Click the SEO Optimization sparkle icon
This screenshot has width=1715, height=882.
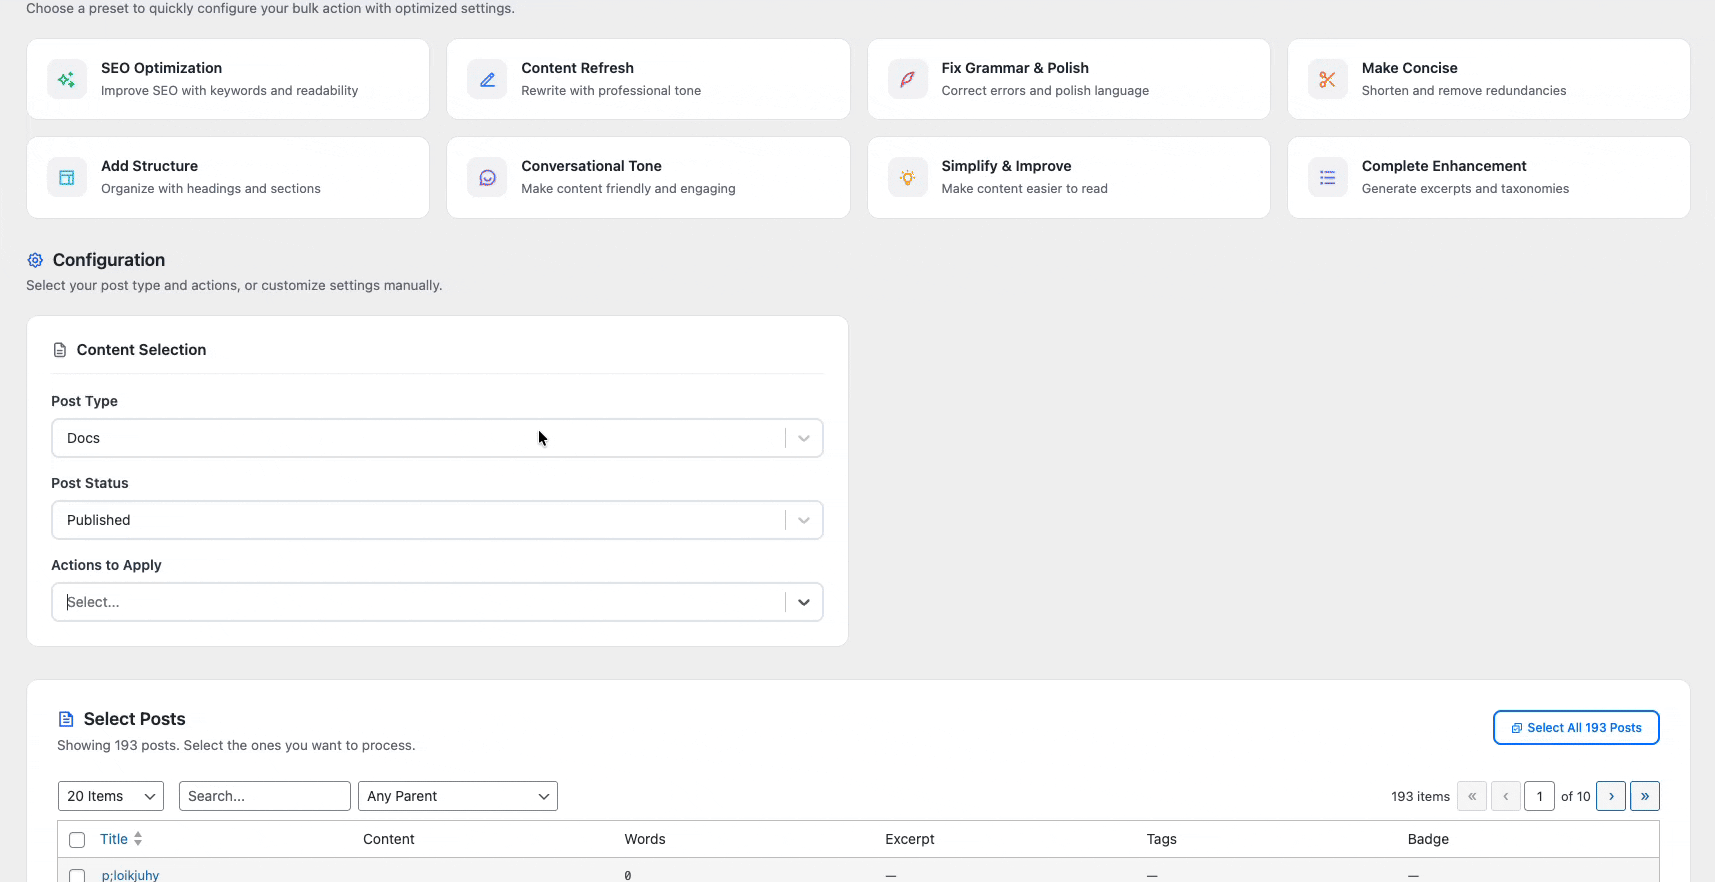[x=67, y=80]
